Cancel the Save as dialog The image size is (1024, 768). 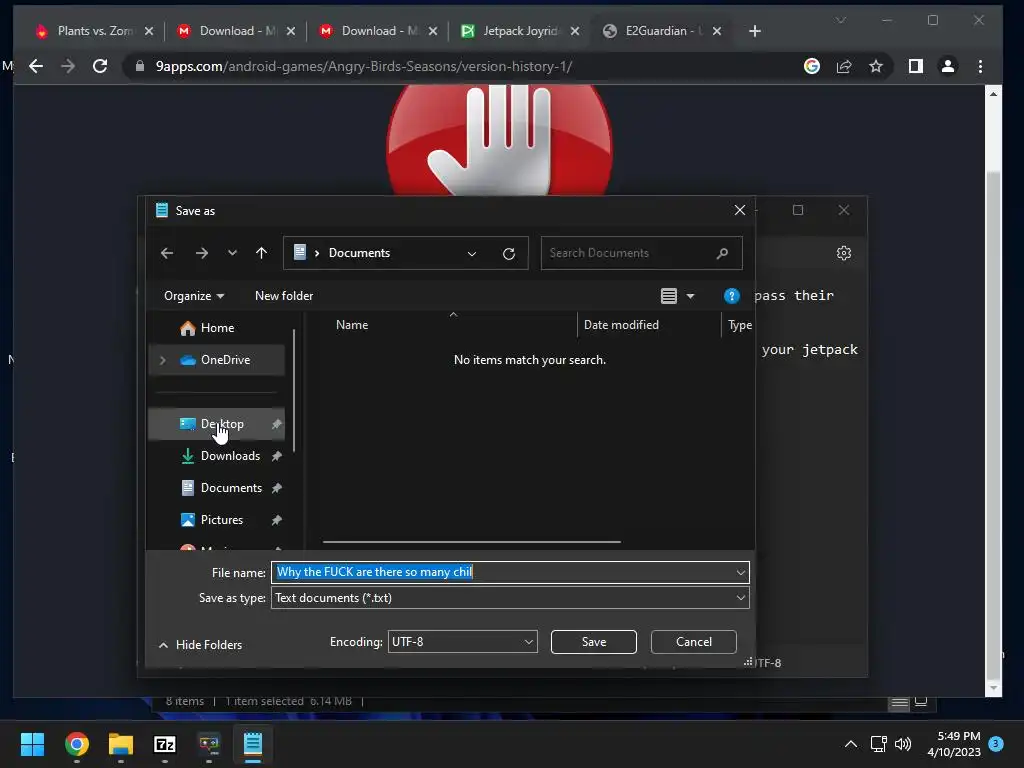694,642
